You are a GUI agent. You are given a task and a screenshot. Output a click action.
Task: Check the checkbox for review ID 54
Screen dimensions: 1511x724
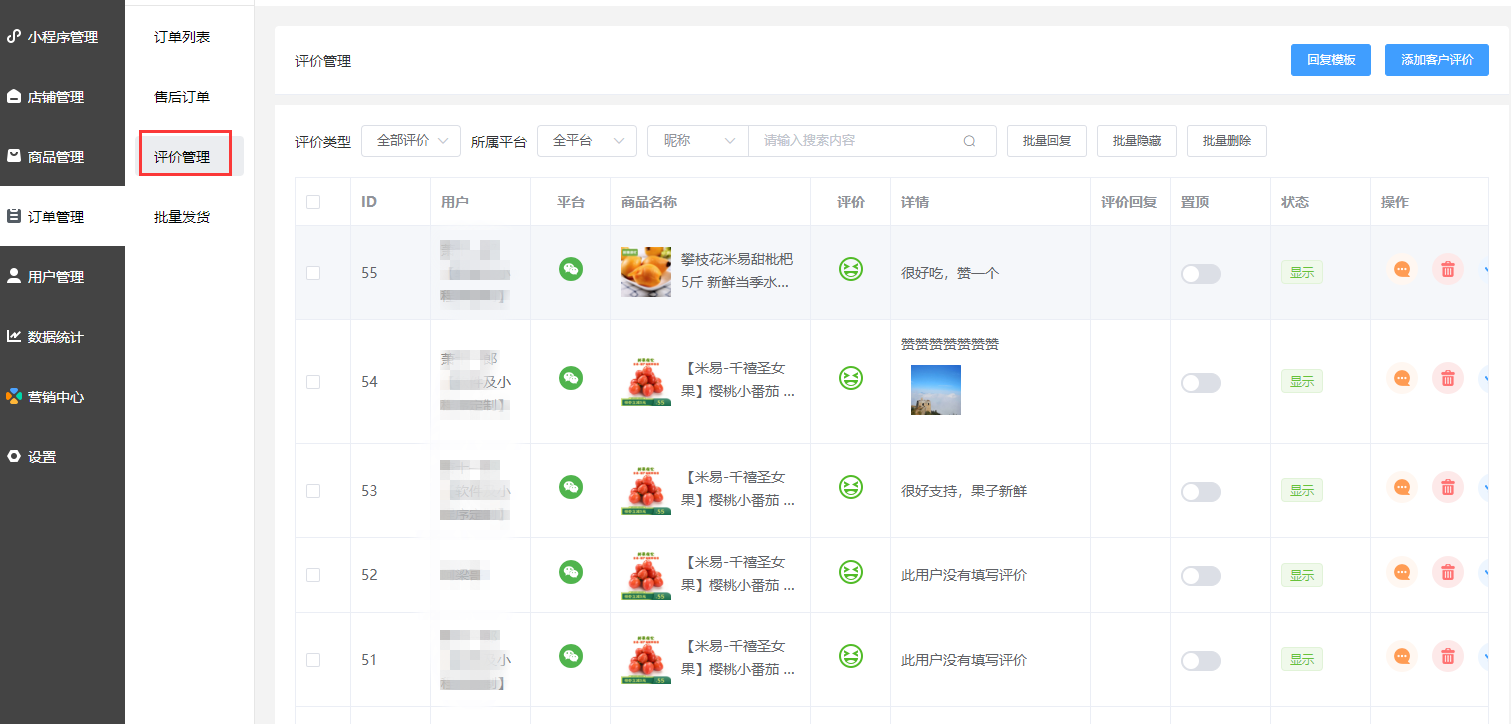pos(313,382)
